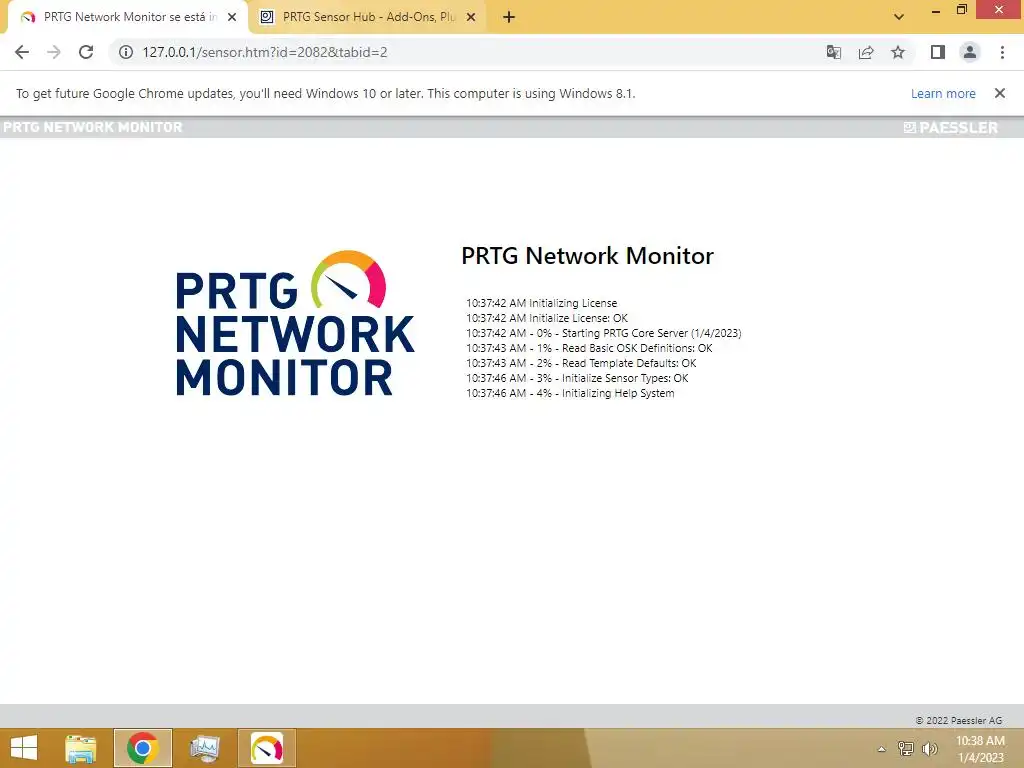Open the volume speaker tray icon

tap(929, 748)
